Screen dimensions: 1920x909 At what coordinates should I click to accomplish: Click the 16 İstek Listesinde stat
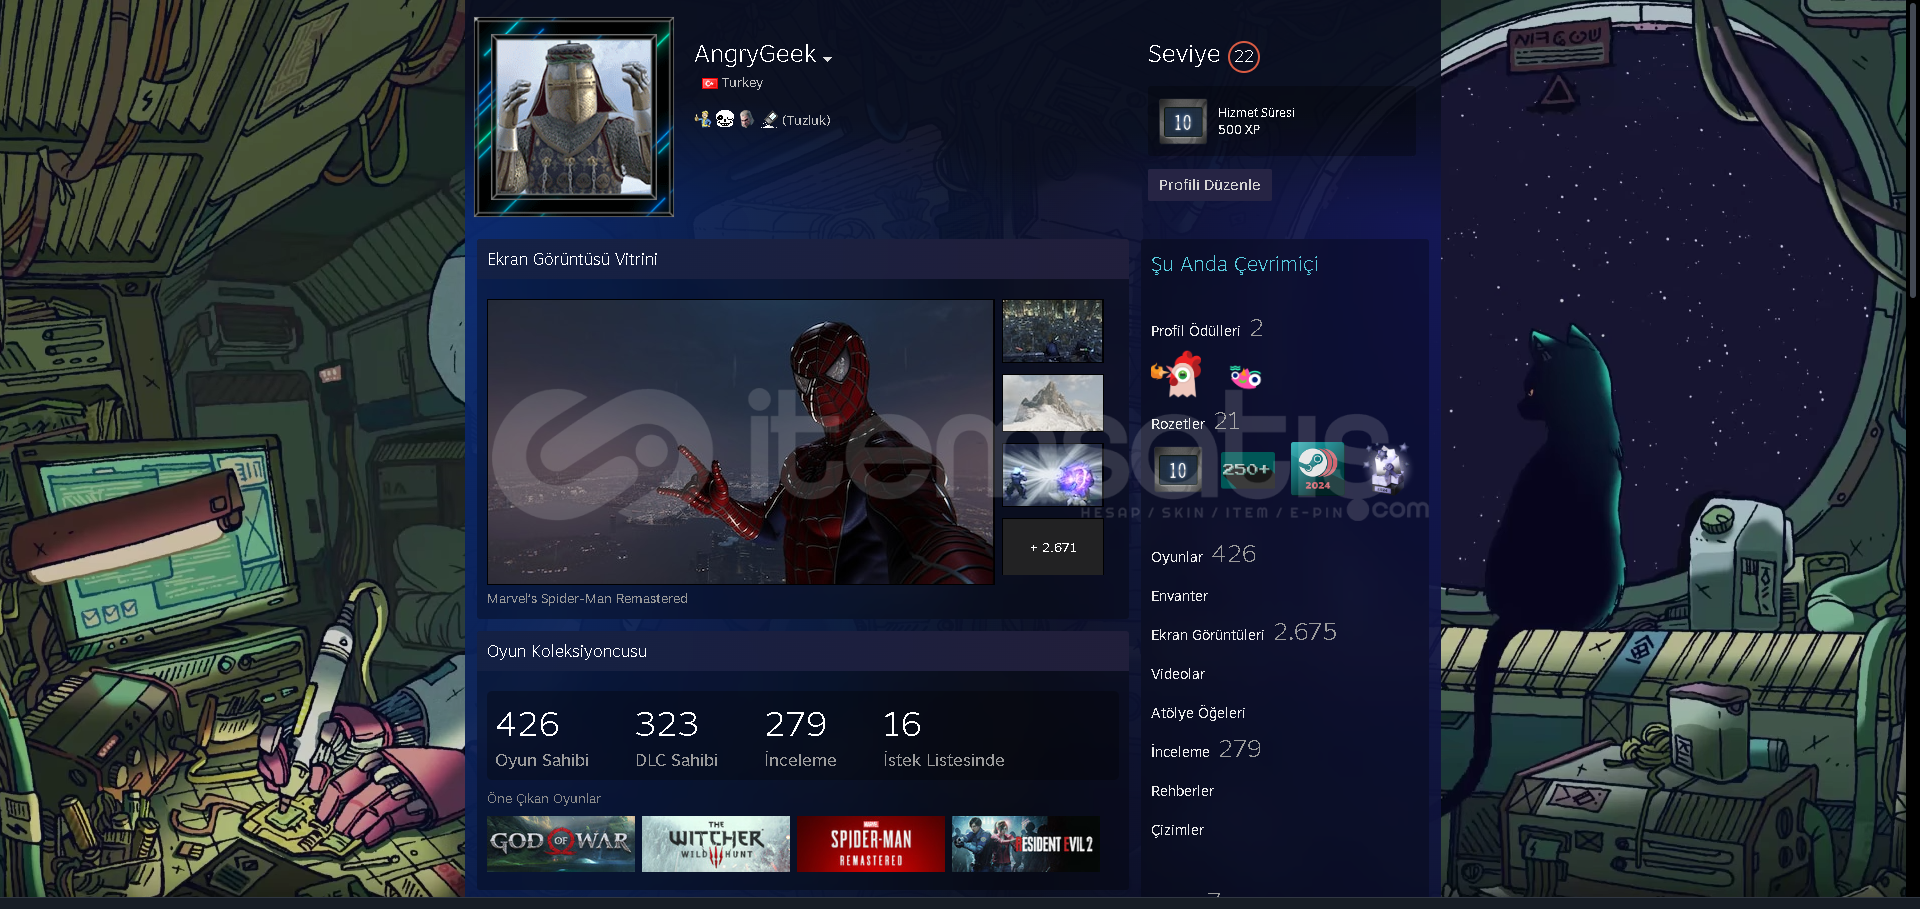[943, 738]
